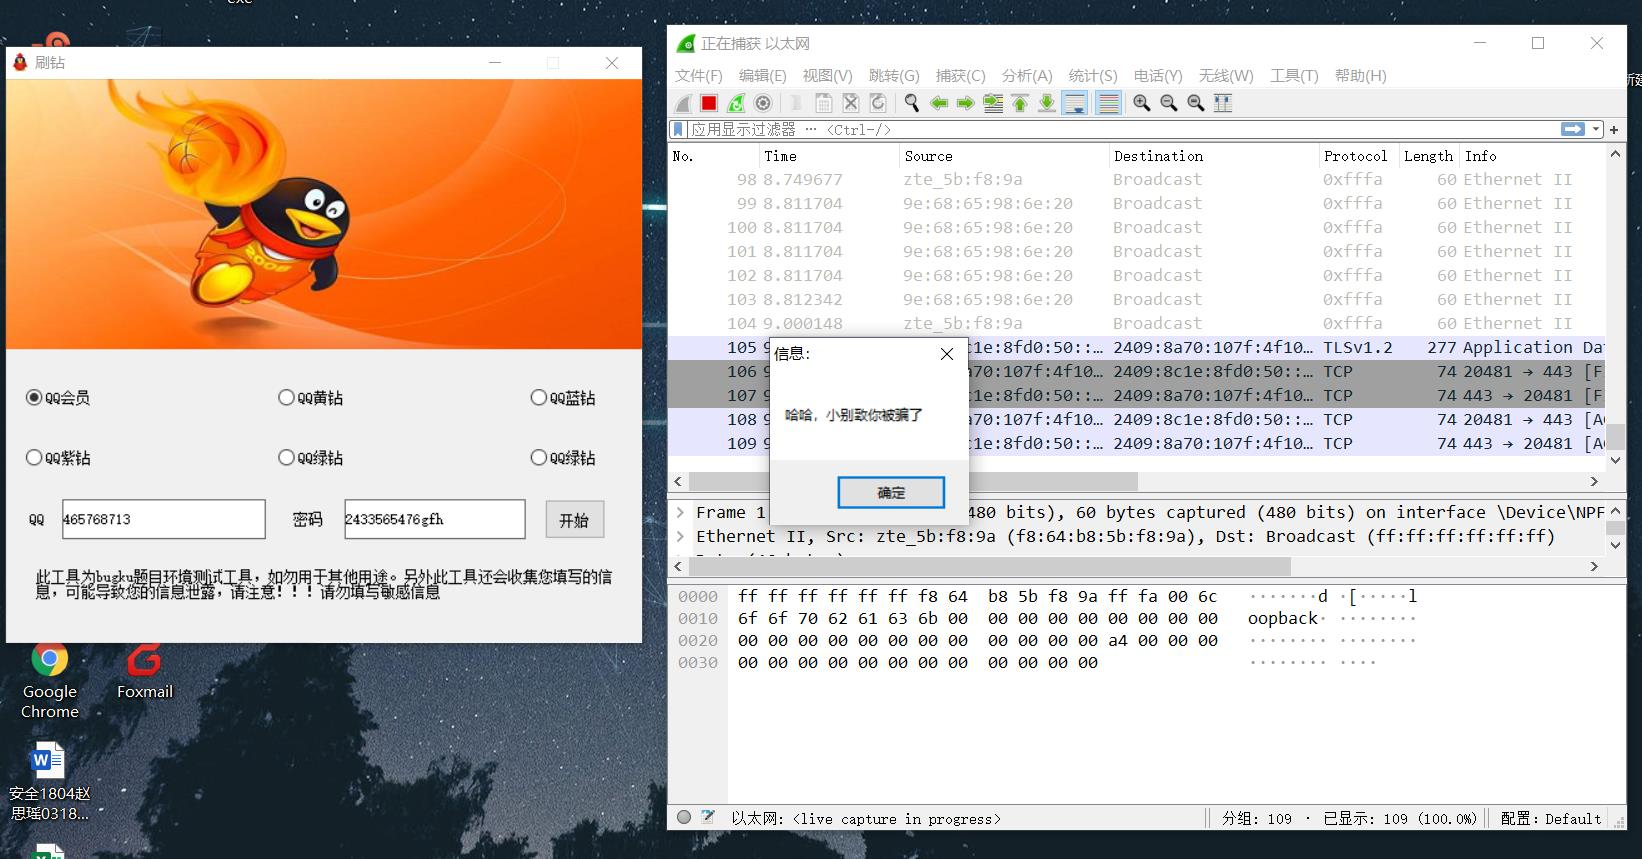
Task: Click 确定 button in the 信息 dialog
Action: pyautogui.click(x=891, y=492)
